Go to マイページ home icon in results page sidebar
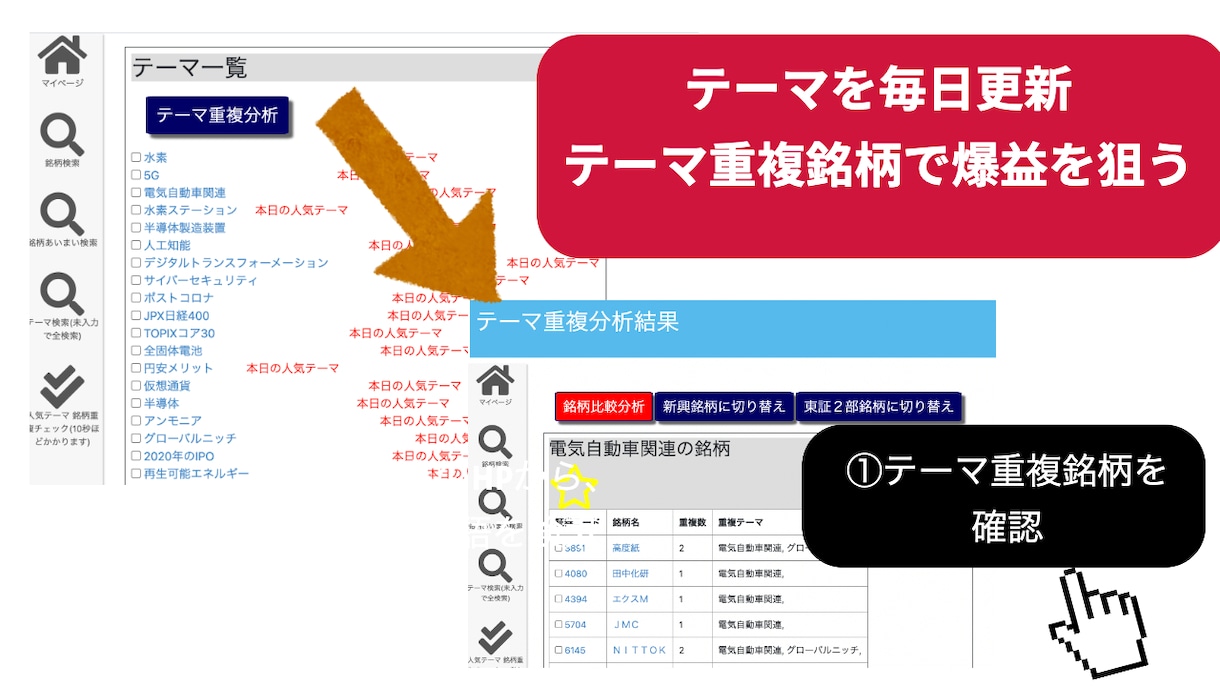This screenshot has height=686, width=1220. (x=494, y=380)
